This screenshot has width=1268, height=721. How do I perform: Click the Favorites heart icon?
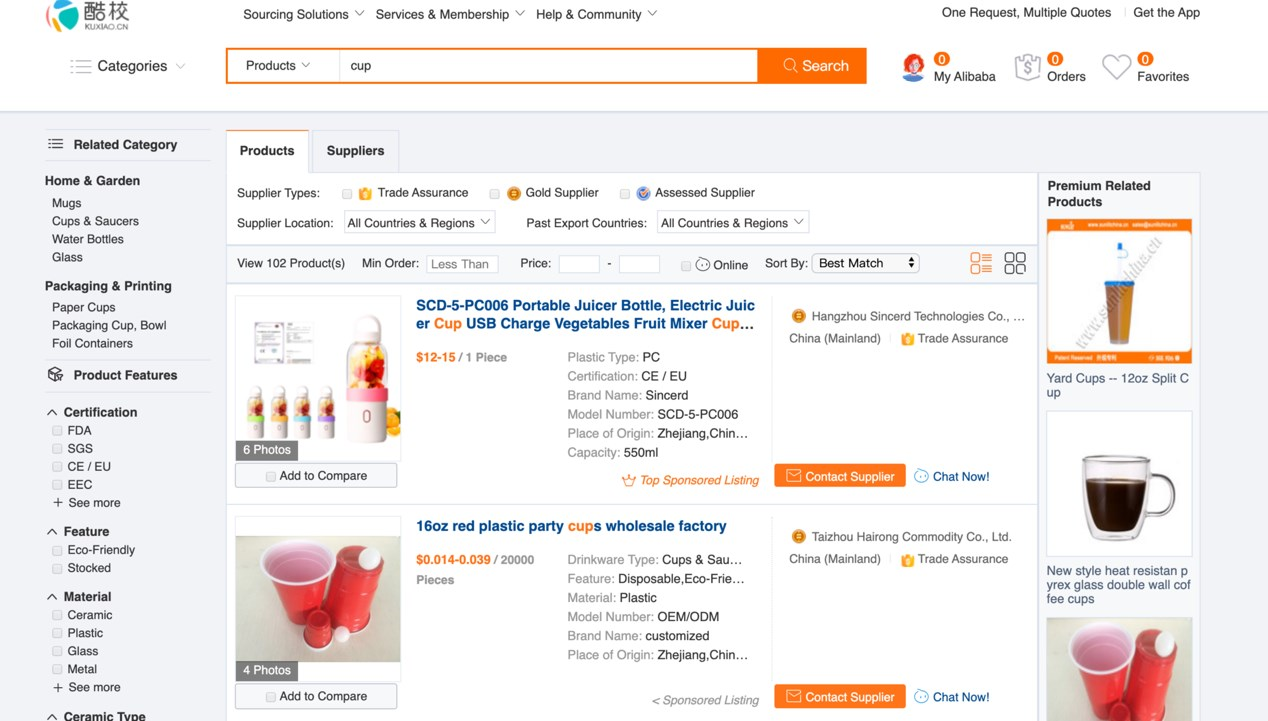(1116, 67)
